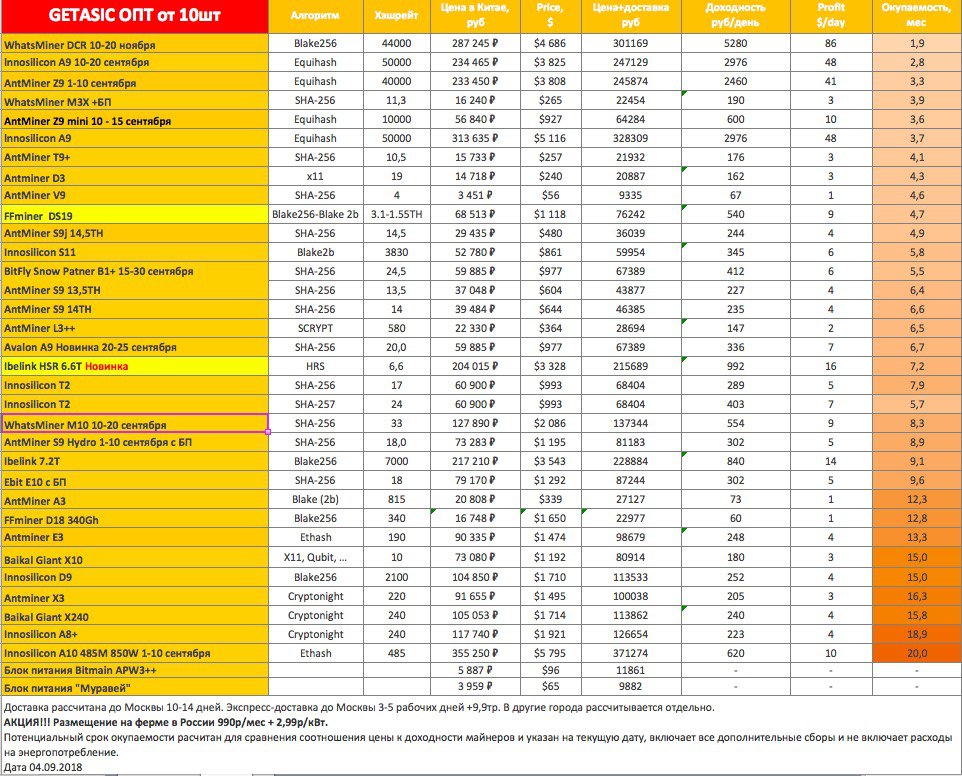Screen dimensions: 962x776
Task: Click the 'Blake (2b)' algorithm cell
Action: point(315,499)
